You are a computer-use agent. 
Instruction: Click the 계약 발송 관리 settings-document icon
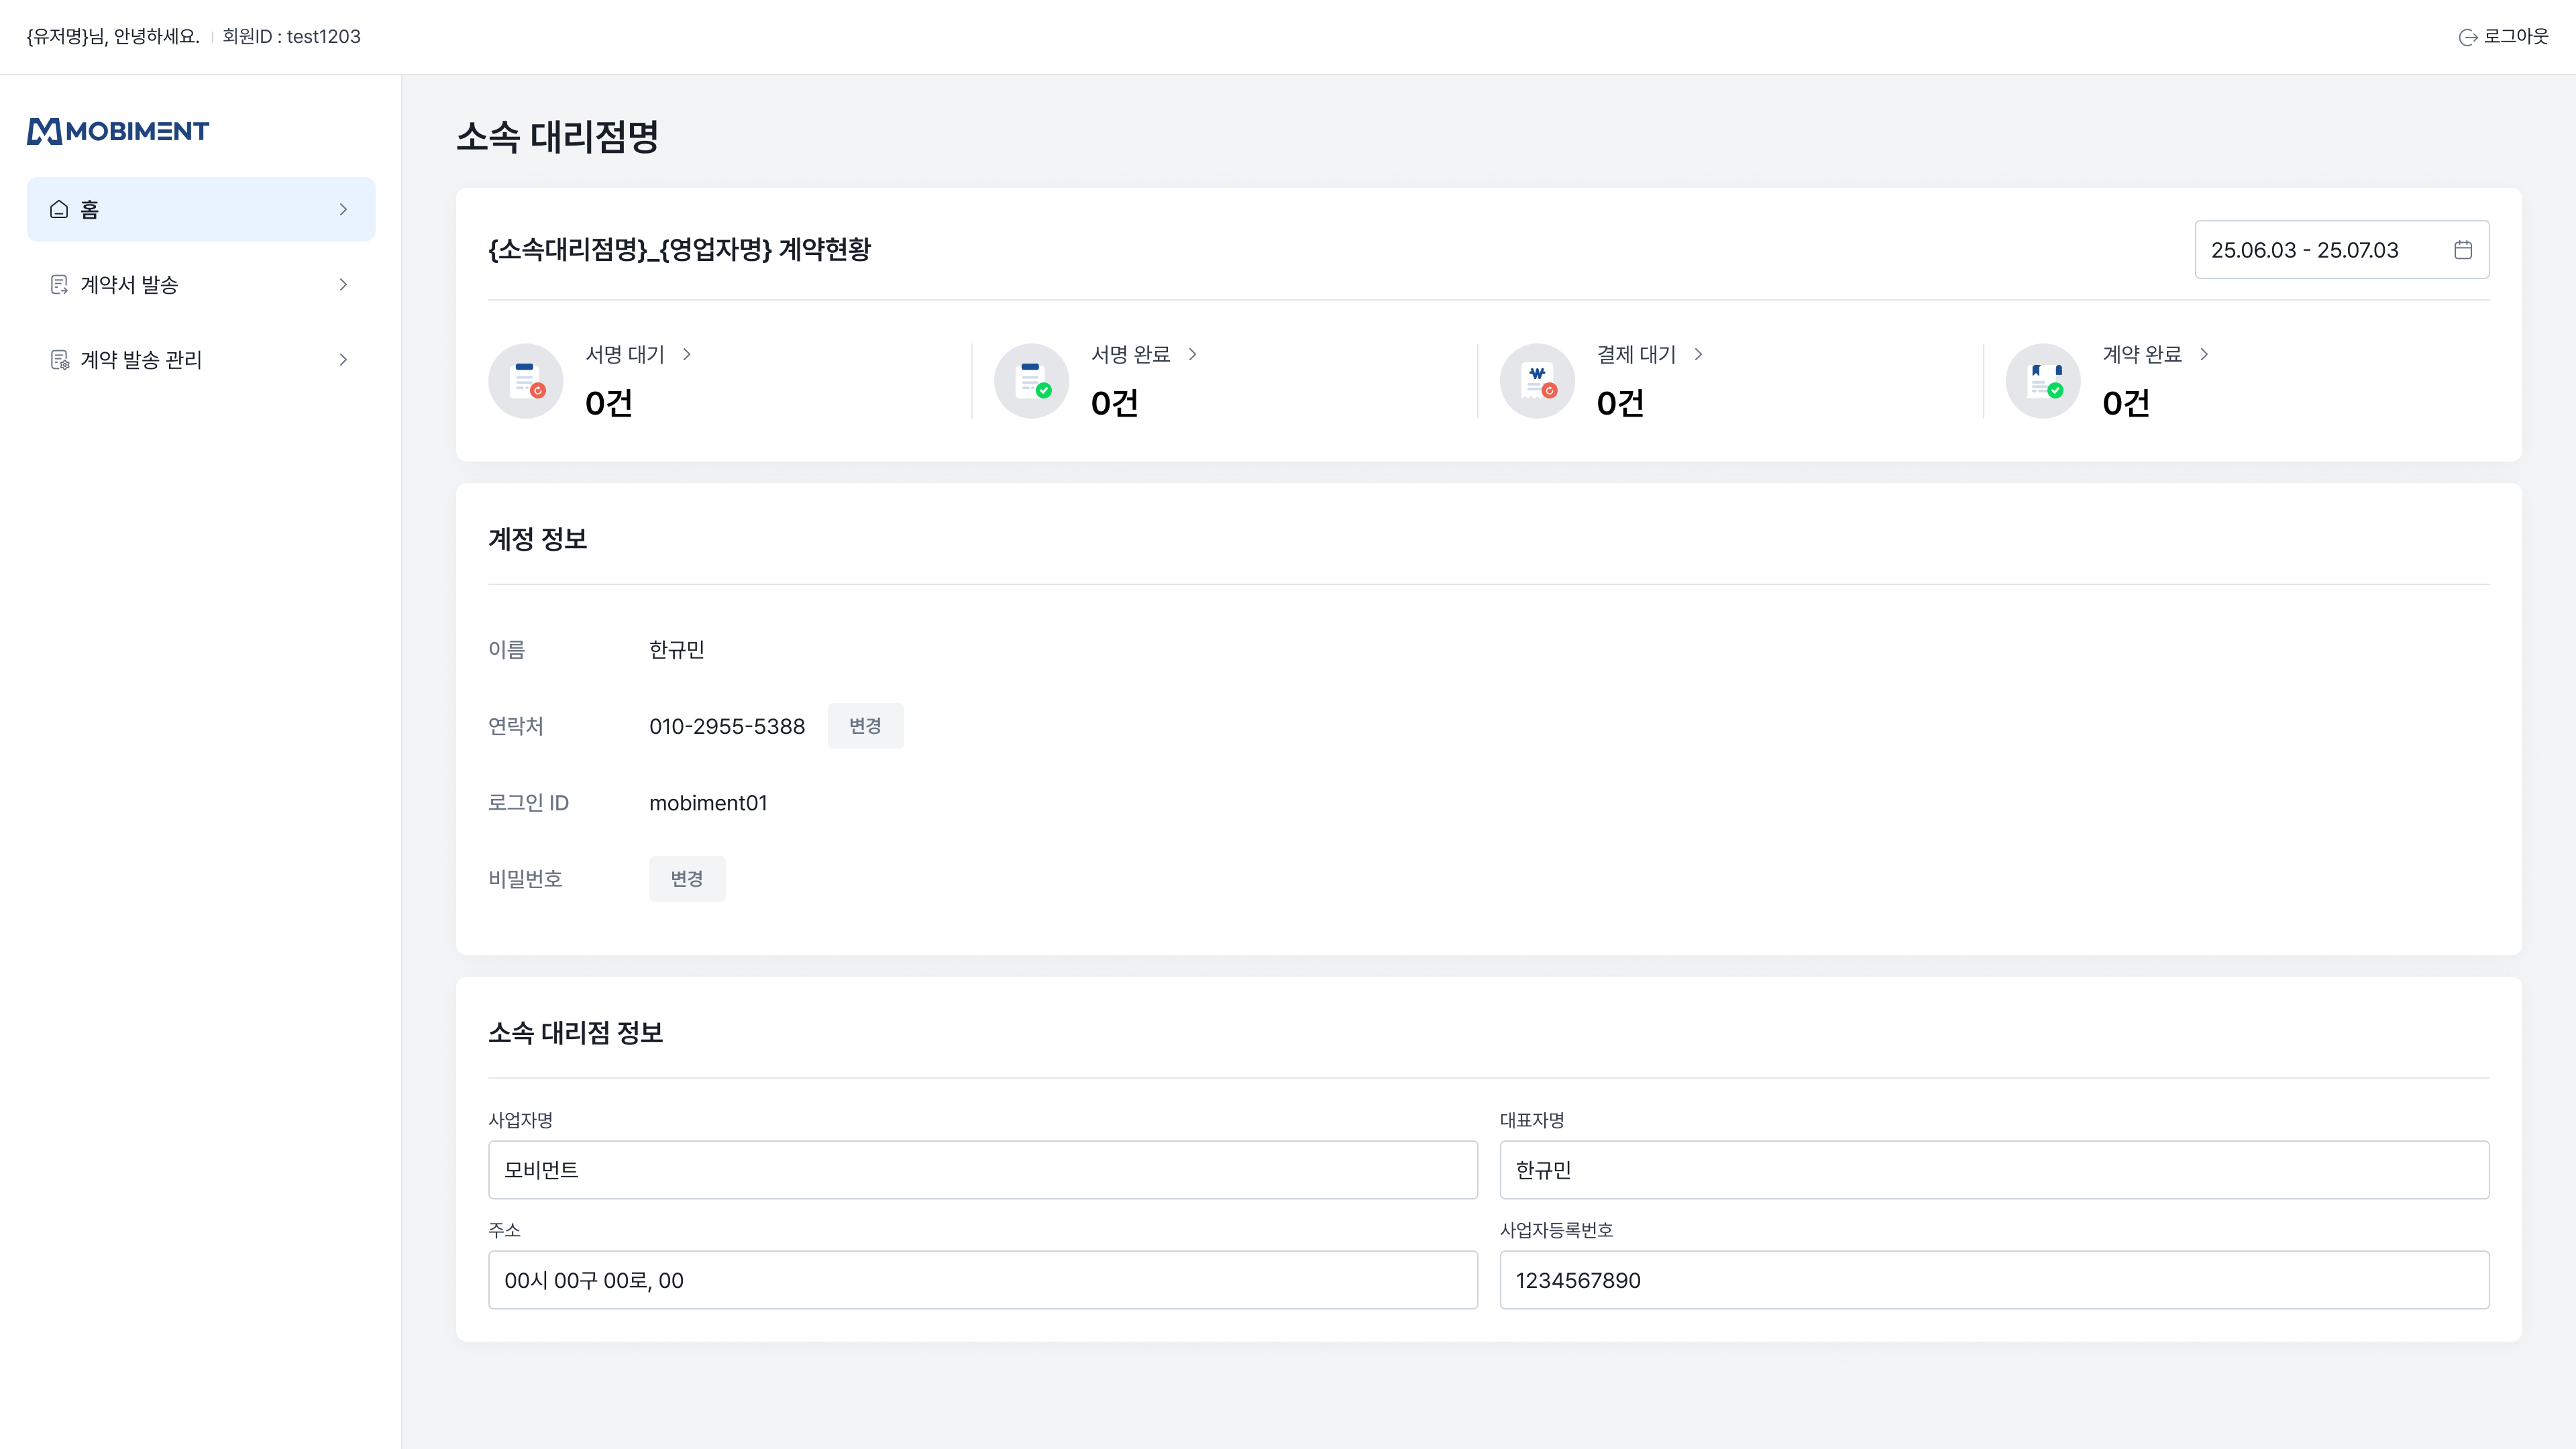point(60,360)
